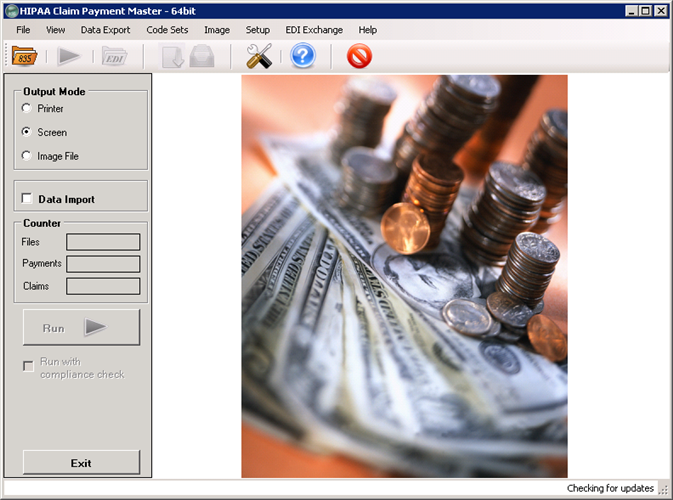Image resolution: width=673 pixels, height=500 pixels.
Task: Click the open envelope toolbar icon
Action: (202, 57)
